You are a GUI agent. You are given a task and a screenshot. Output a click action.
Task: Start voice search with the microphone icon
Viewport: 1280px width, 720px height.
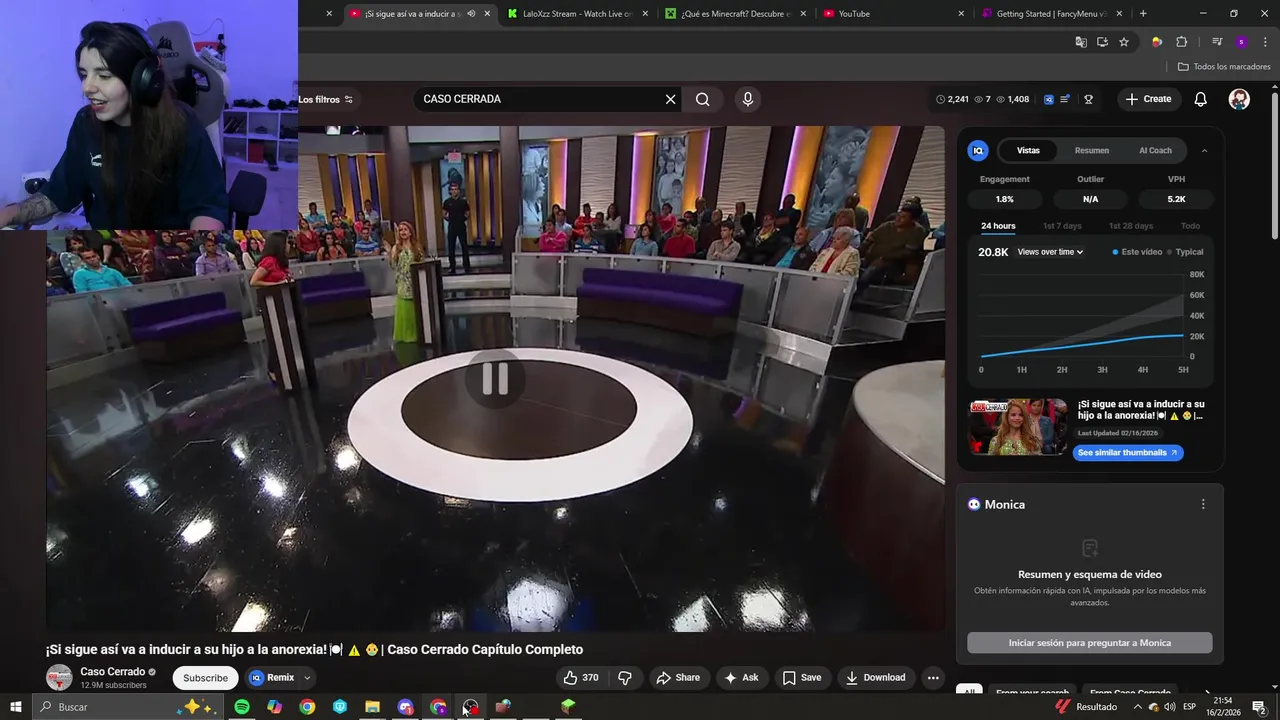click(x=747, y=99)
